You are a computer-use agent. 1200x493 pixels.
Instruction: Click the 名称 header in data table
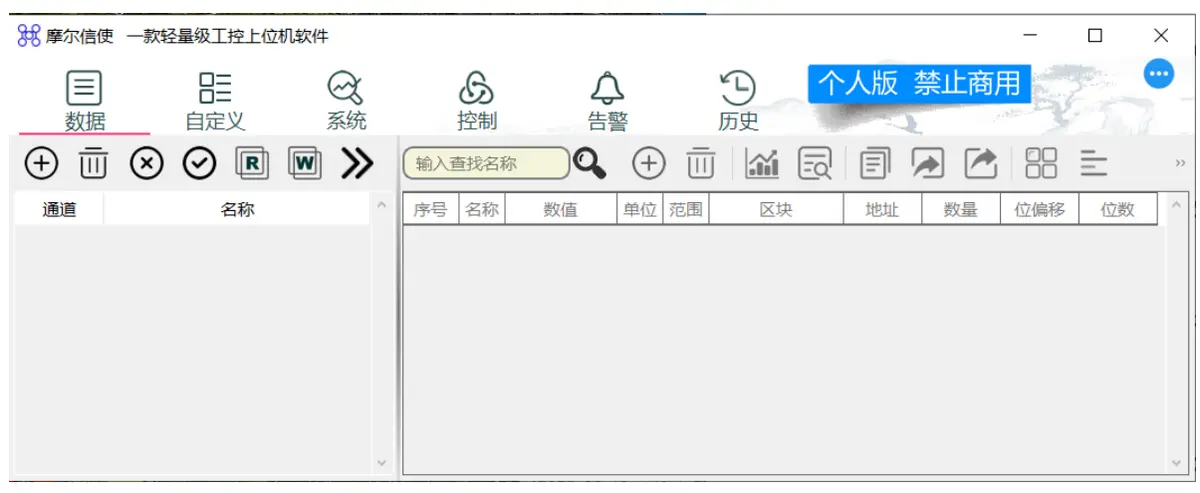(481, 210)
